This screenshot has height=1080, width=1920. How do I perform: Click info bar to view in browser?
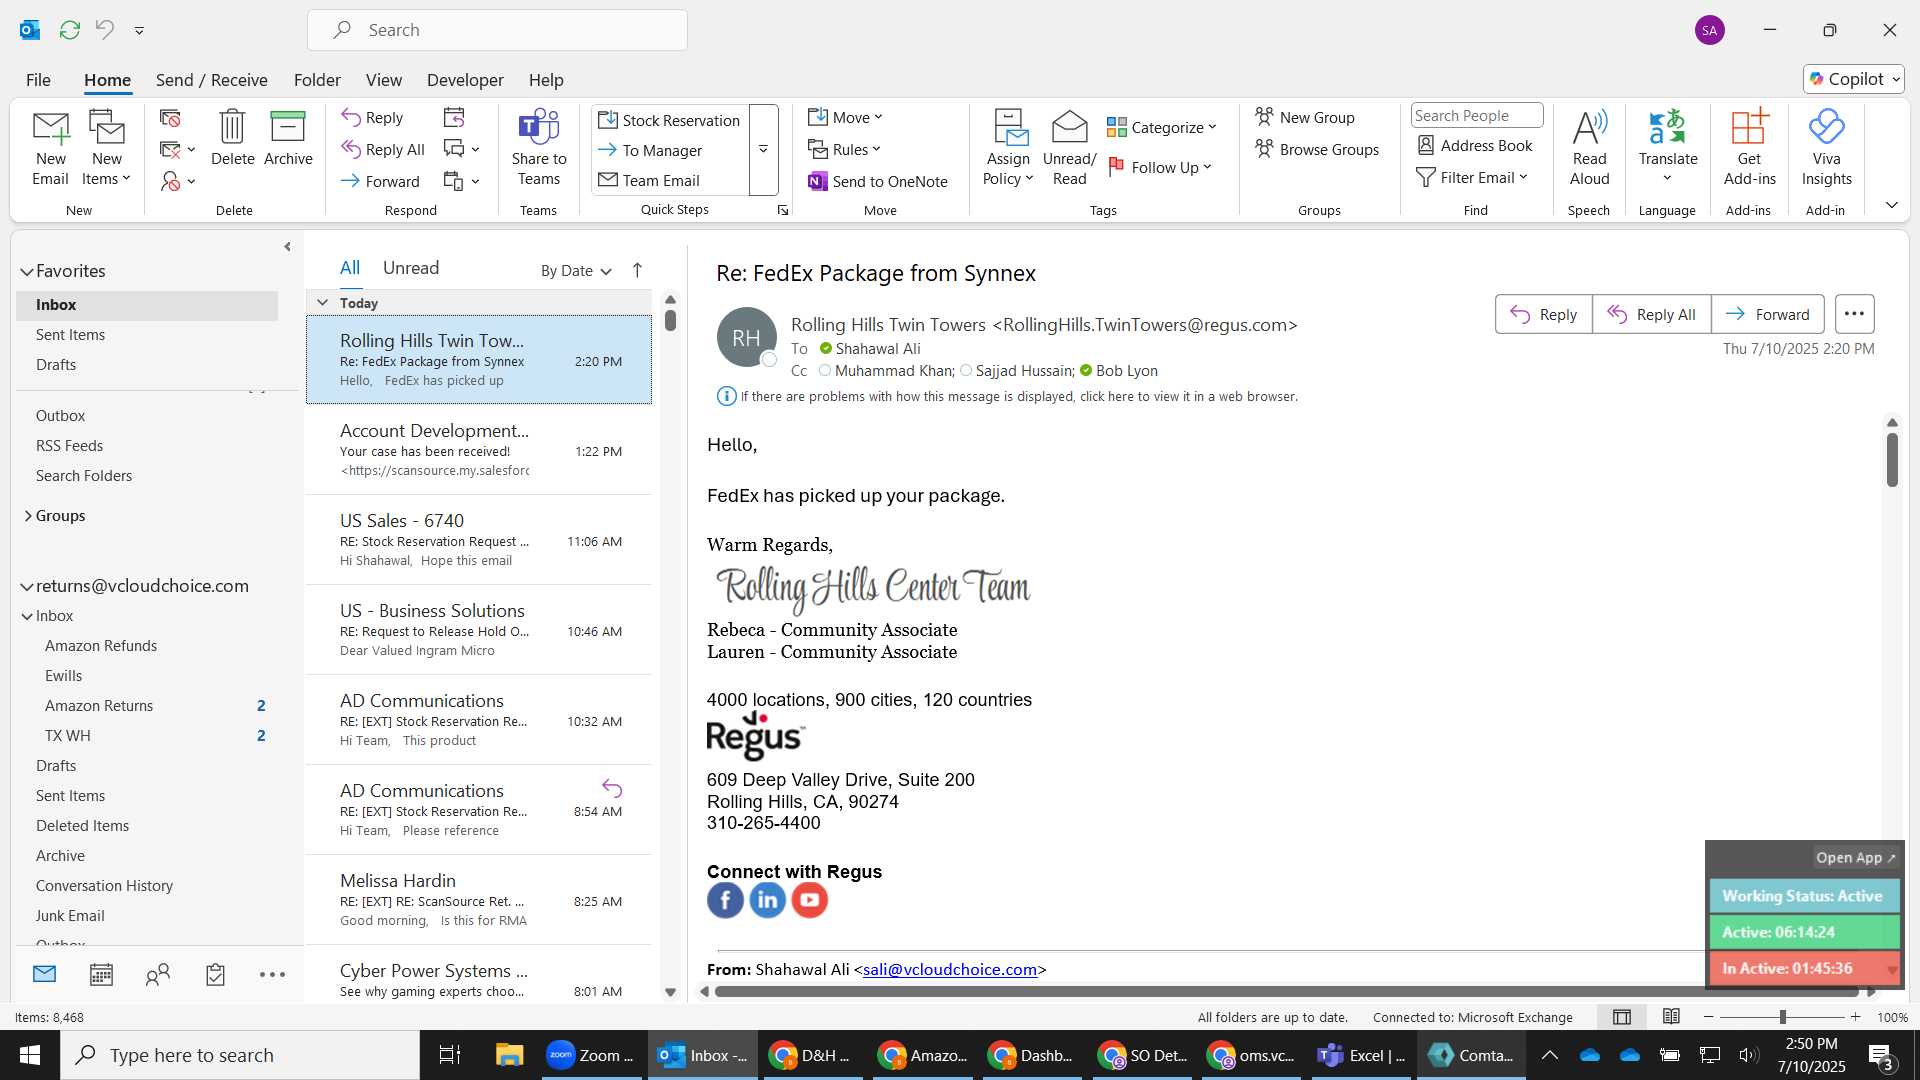pyautogui.click(x=1008, y=397)
